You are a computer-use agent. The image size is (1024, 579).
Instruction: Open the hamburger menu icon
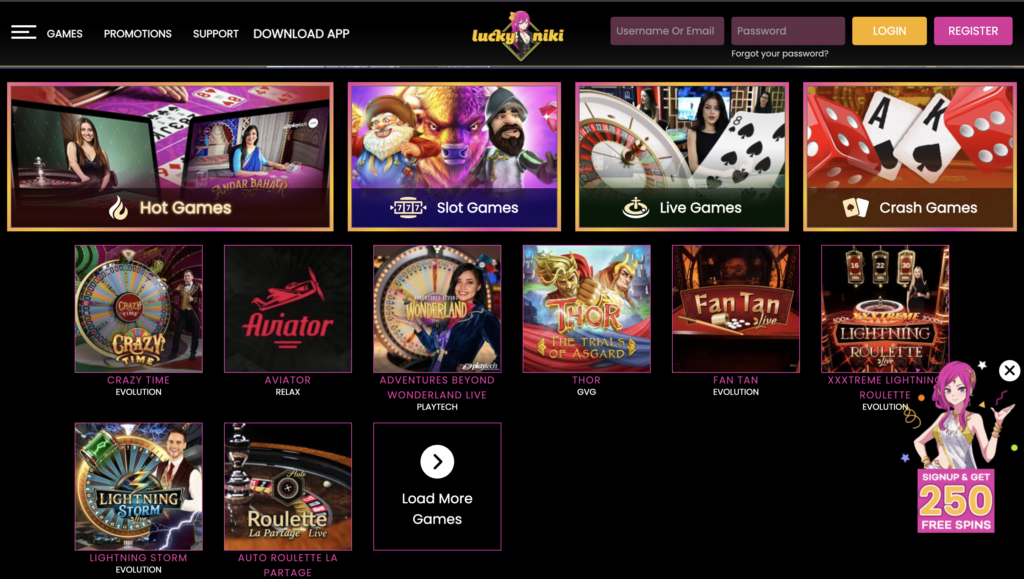24,32
